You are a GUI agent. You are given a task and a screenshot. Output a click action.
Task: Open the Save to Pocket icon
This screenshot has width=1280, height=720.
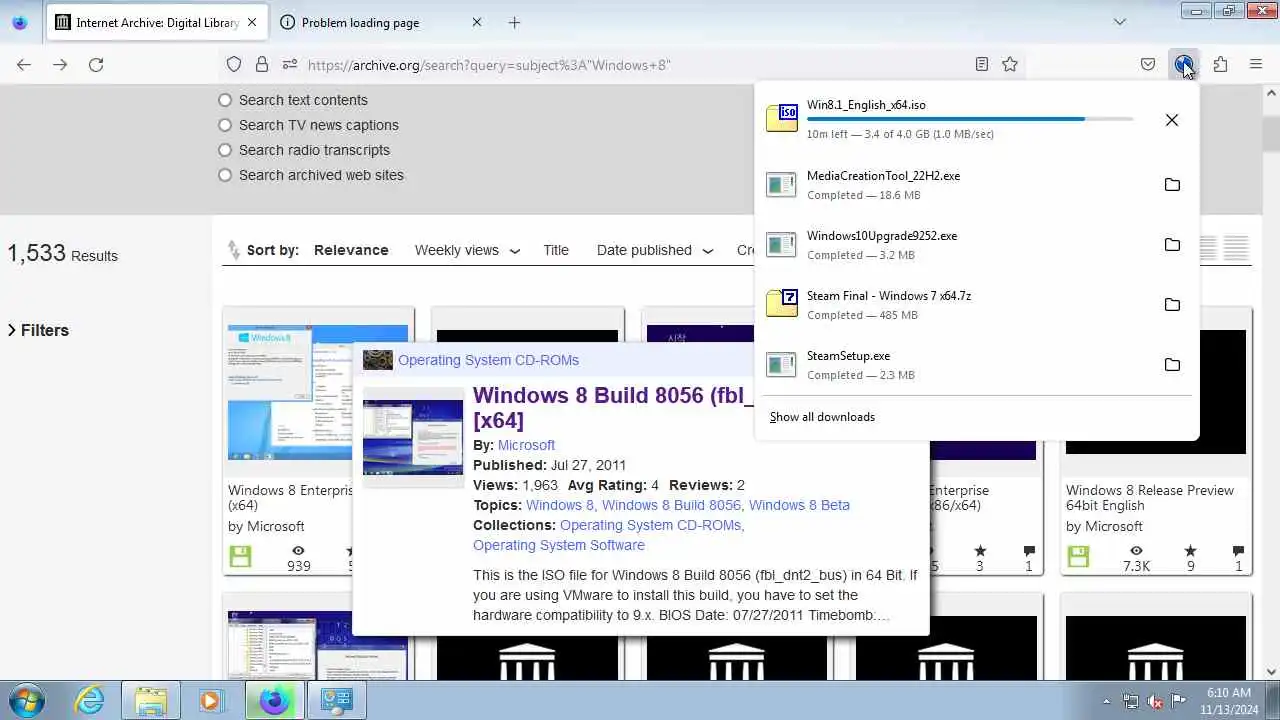[x=1148, y=64]
